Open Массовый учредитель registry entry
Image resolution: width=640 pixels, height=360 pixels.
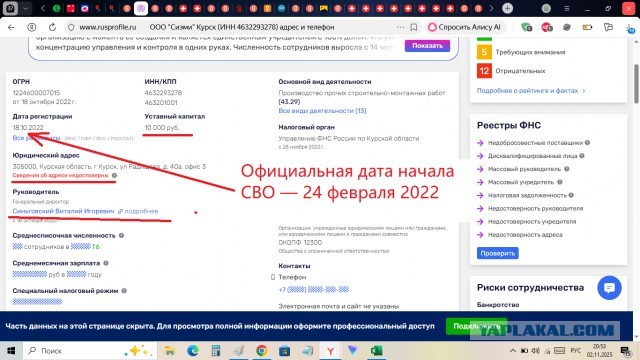(521, 182)
